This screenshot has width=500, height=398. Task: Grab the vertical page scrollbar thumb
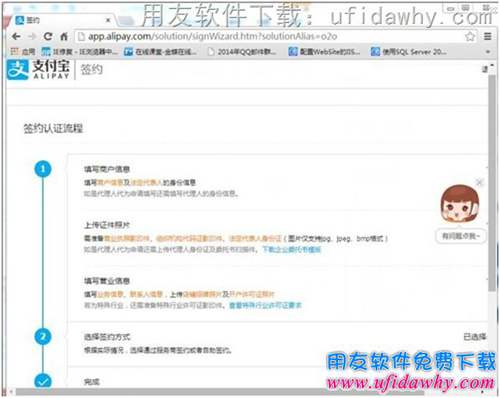(x=492, y=183)
